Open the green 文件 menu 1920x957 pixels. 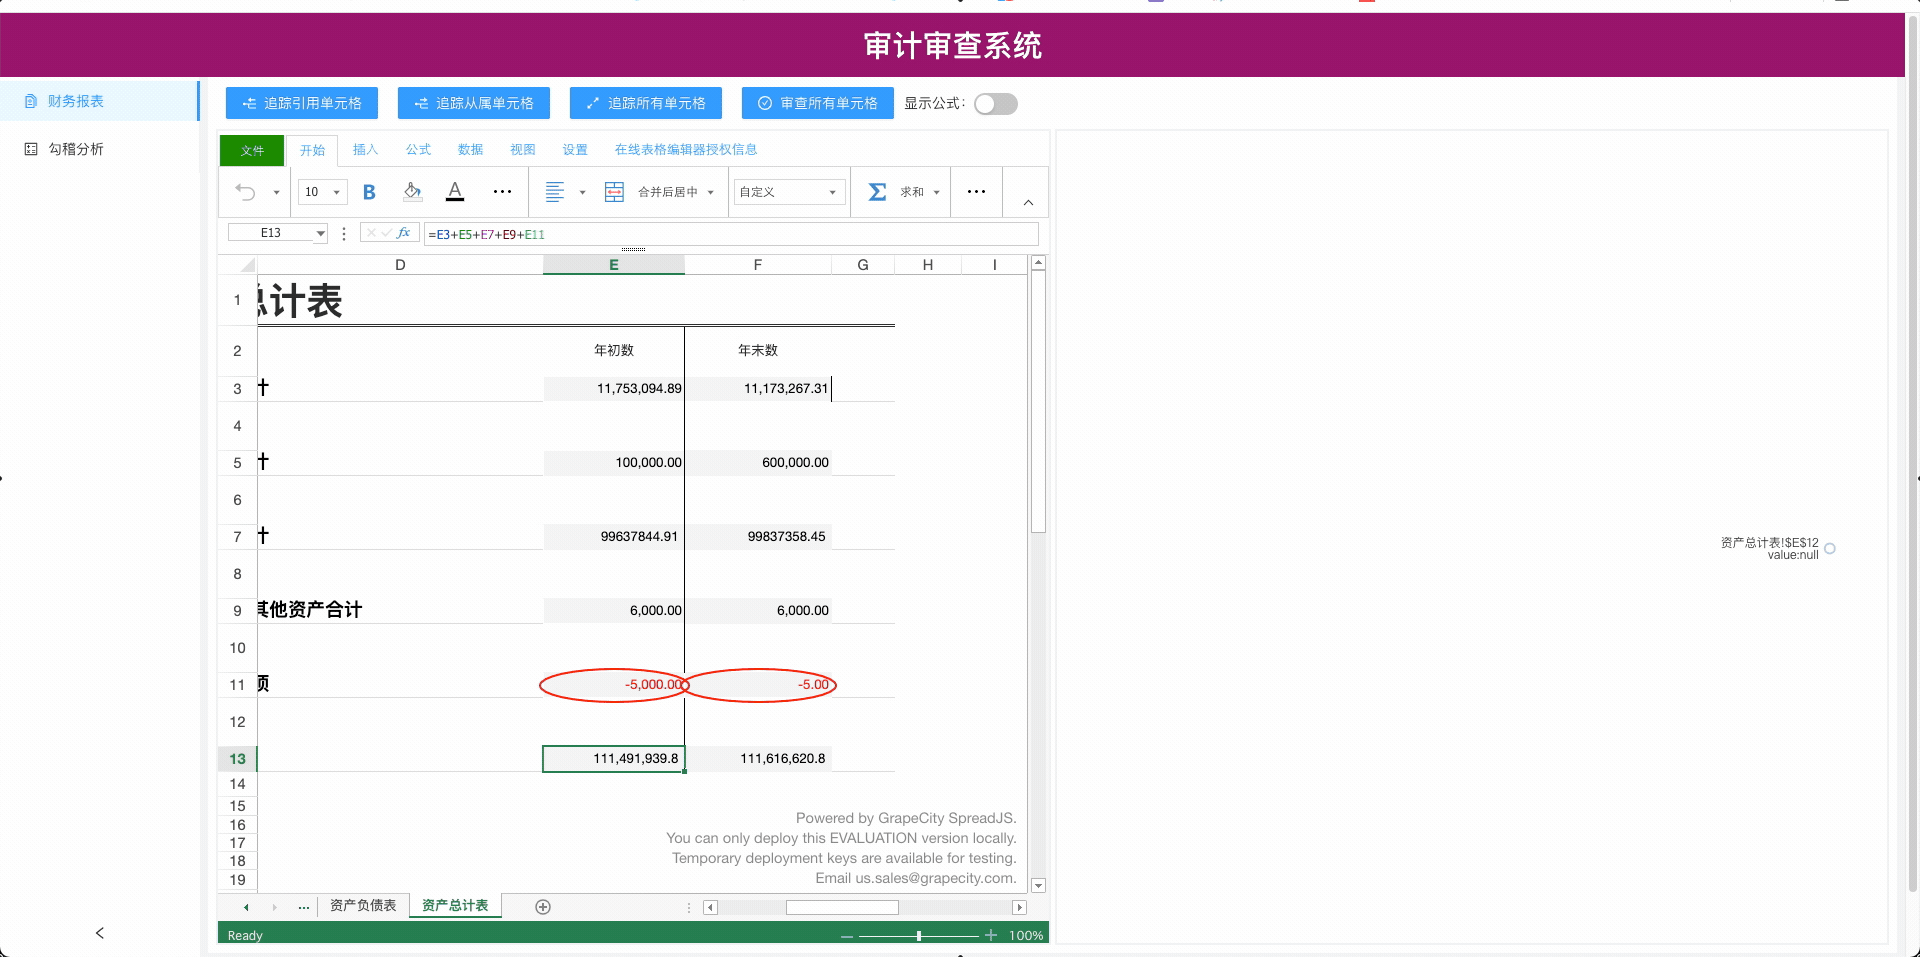click(252, 150)
